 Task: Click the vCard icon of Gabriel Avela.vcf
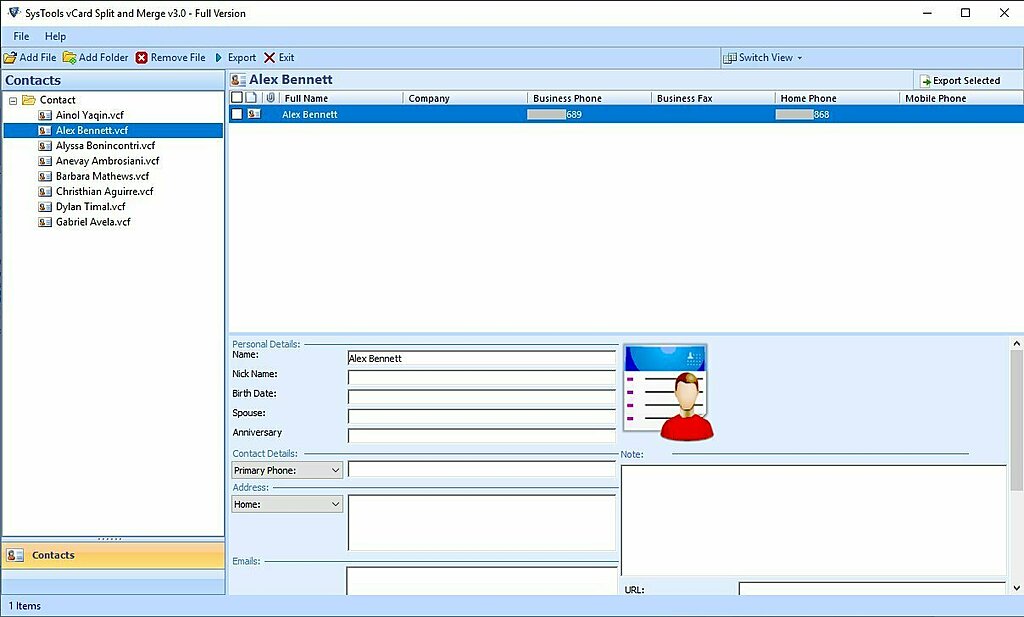point(45,222)
